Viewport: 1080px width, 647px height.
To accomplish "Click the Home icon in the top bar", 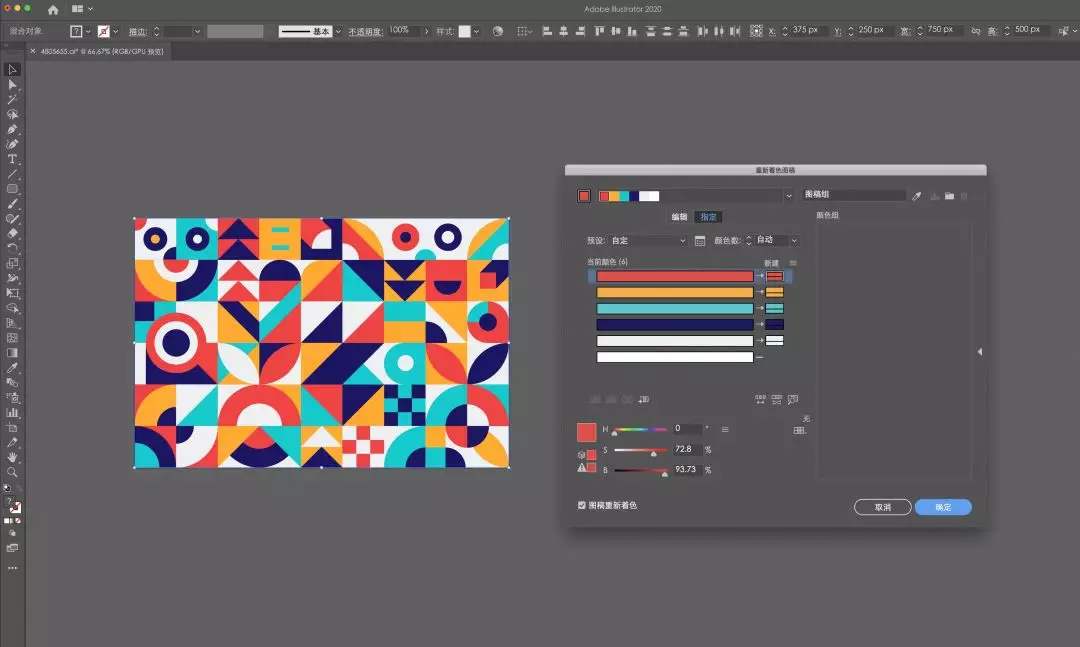I will pyautogui.click(x=53, y=9).
